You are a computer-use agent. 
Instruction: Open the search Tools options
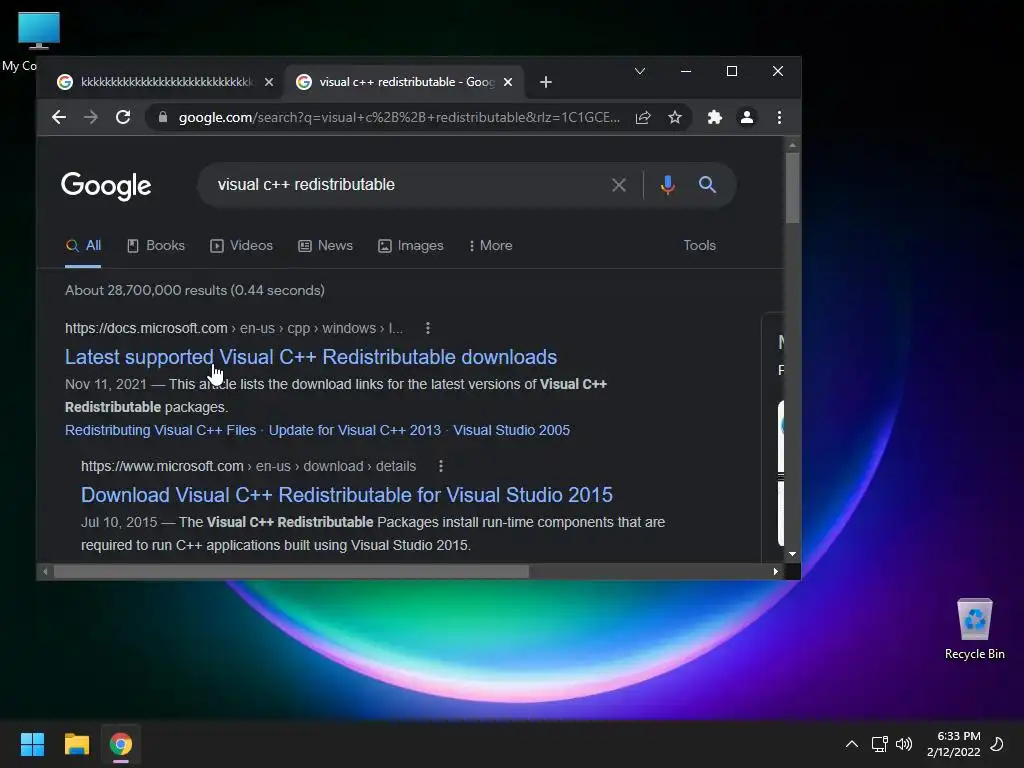[699, 246]
